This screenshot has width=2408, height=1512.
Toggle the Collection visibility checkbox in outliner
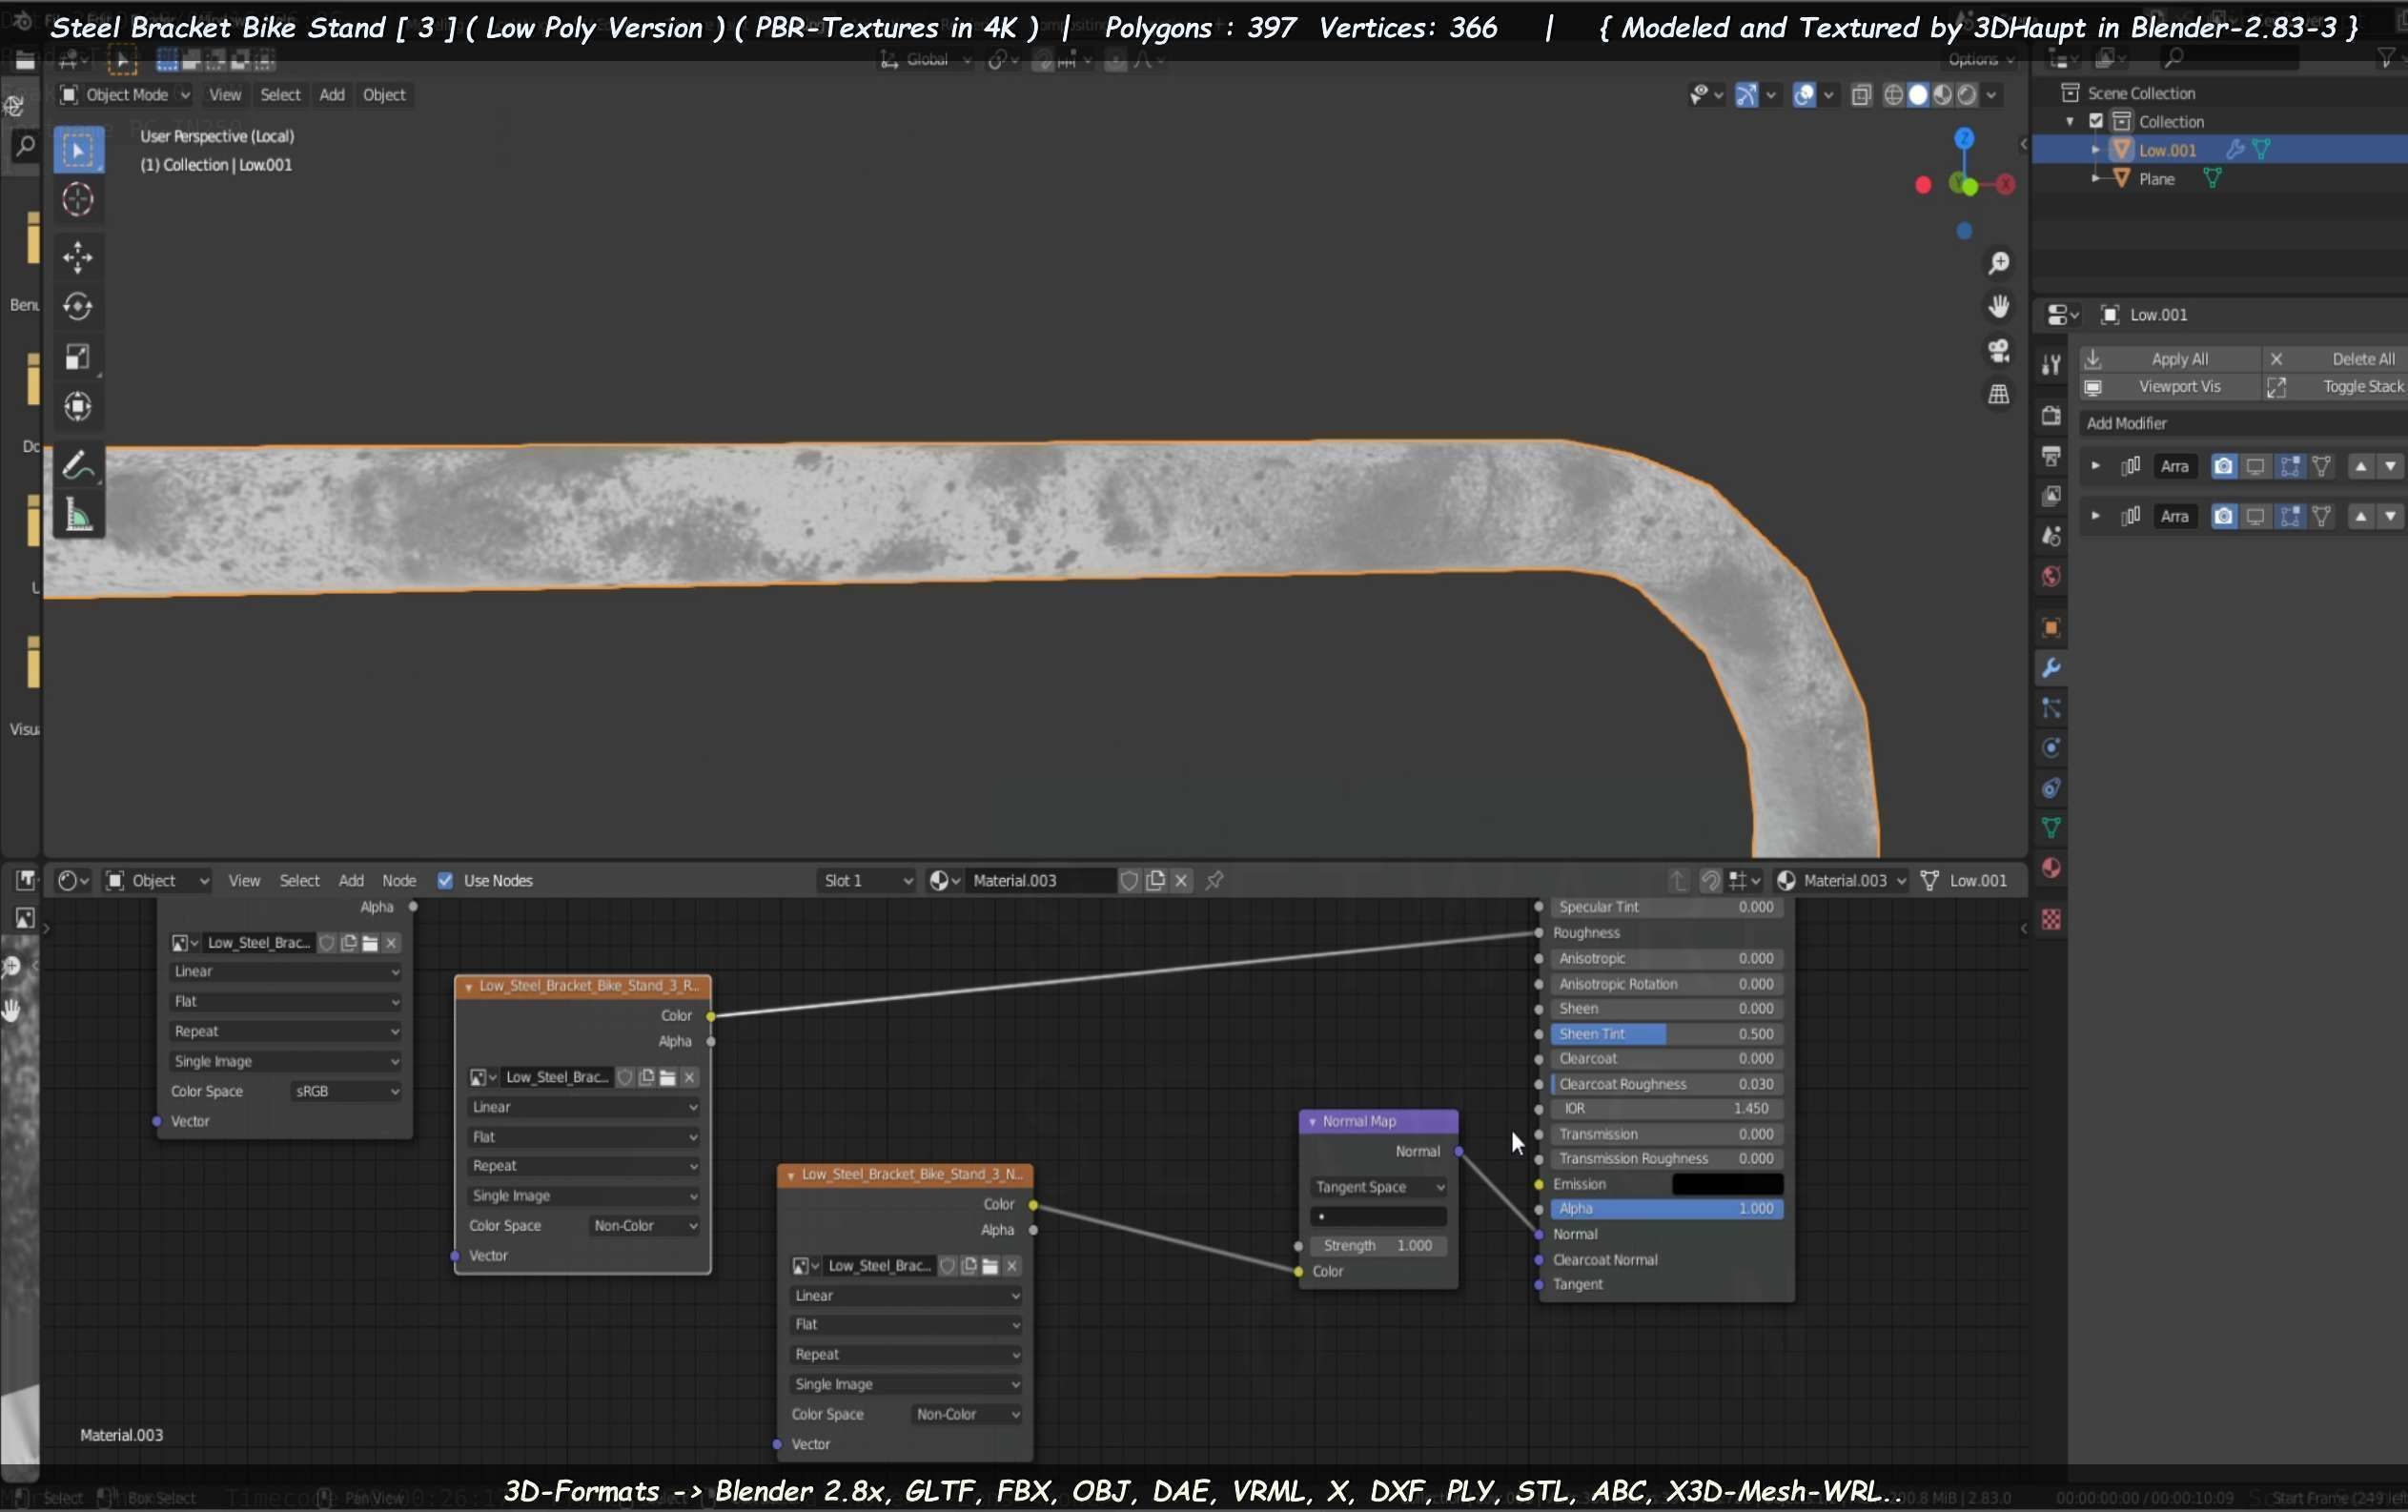[2097, 121]
